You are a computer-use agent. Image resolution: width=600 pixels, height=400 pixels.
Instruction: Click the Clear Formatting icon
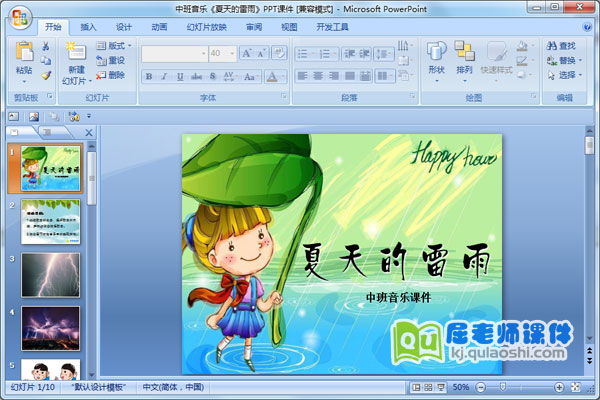tap(279, 54)
